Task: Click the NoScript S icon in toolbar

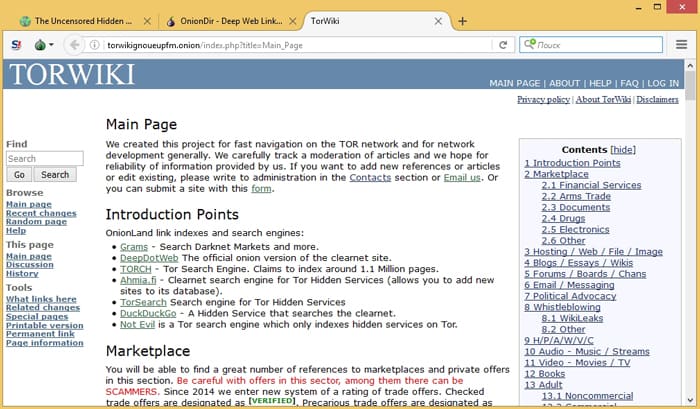Action: pyautogui.click(x=16, y=45)
